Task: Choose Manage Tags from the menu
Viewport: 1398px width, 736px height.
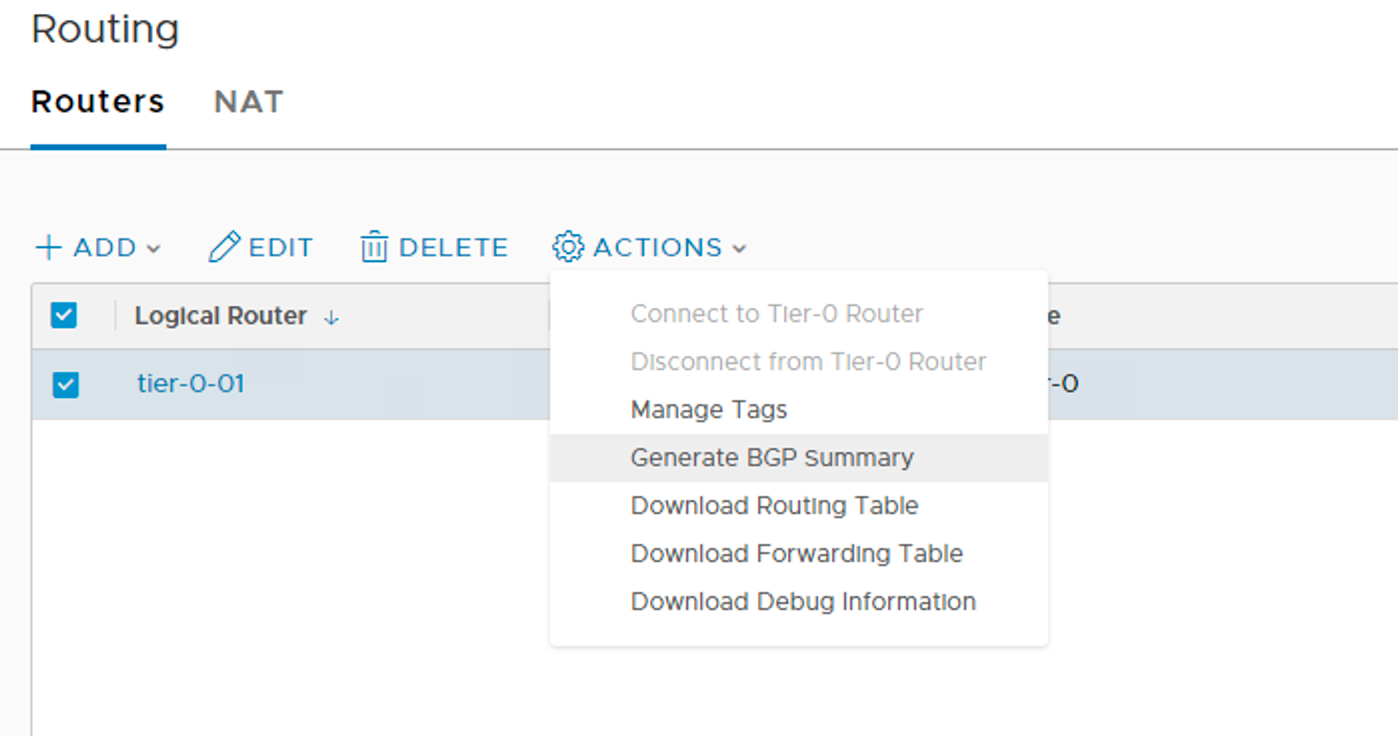Action: 709,410
